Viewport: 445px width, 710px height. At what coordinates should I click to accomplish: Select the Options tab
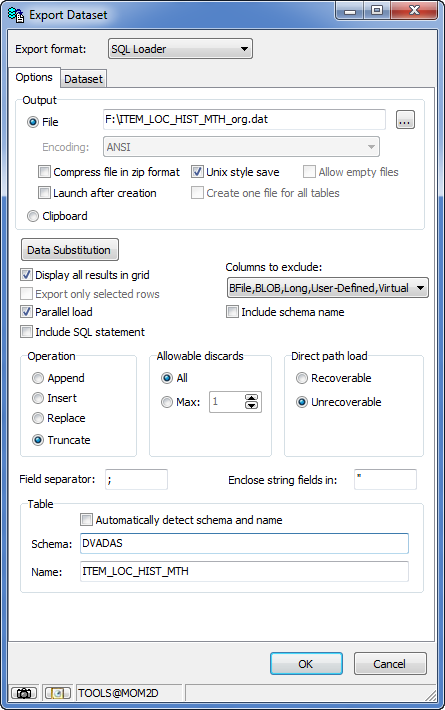click(34, 77)
